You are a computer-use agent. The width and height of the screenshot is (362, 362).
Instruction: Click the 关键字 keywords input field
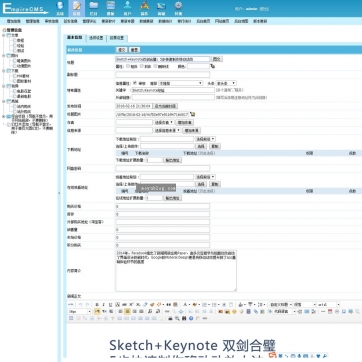[x=172, y=90]
